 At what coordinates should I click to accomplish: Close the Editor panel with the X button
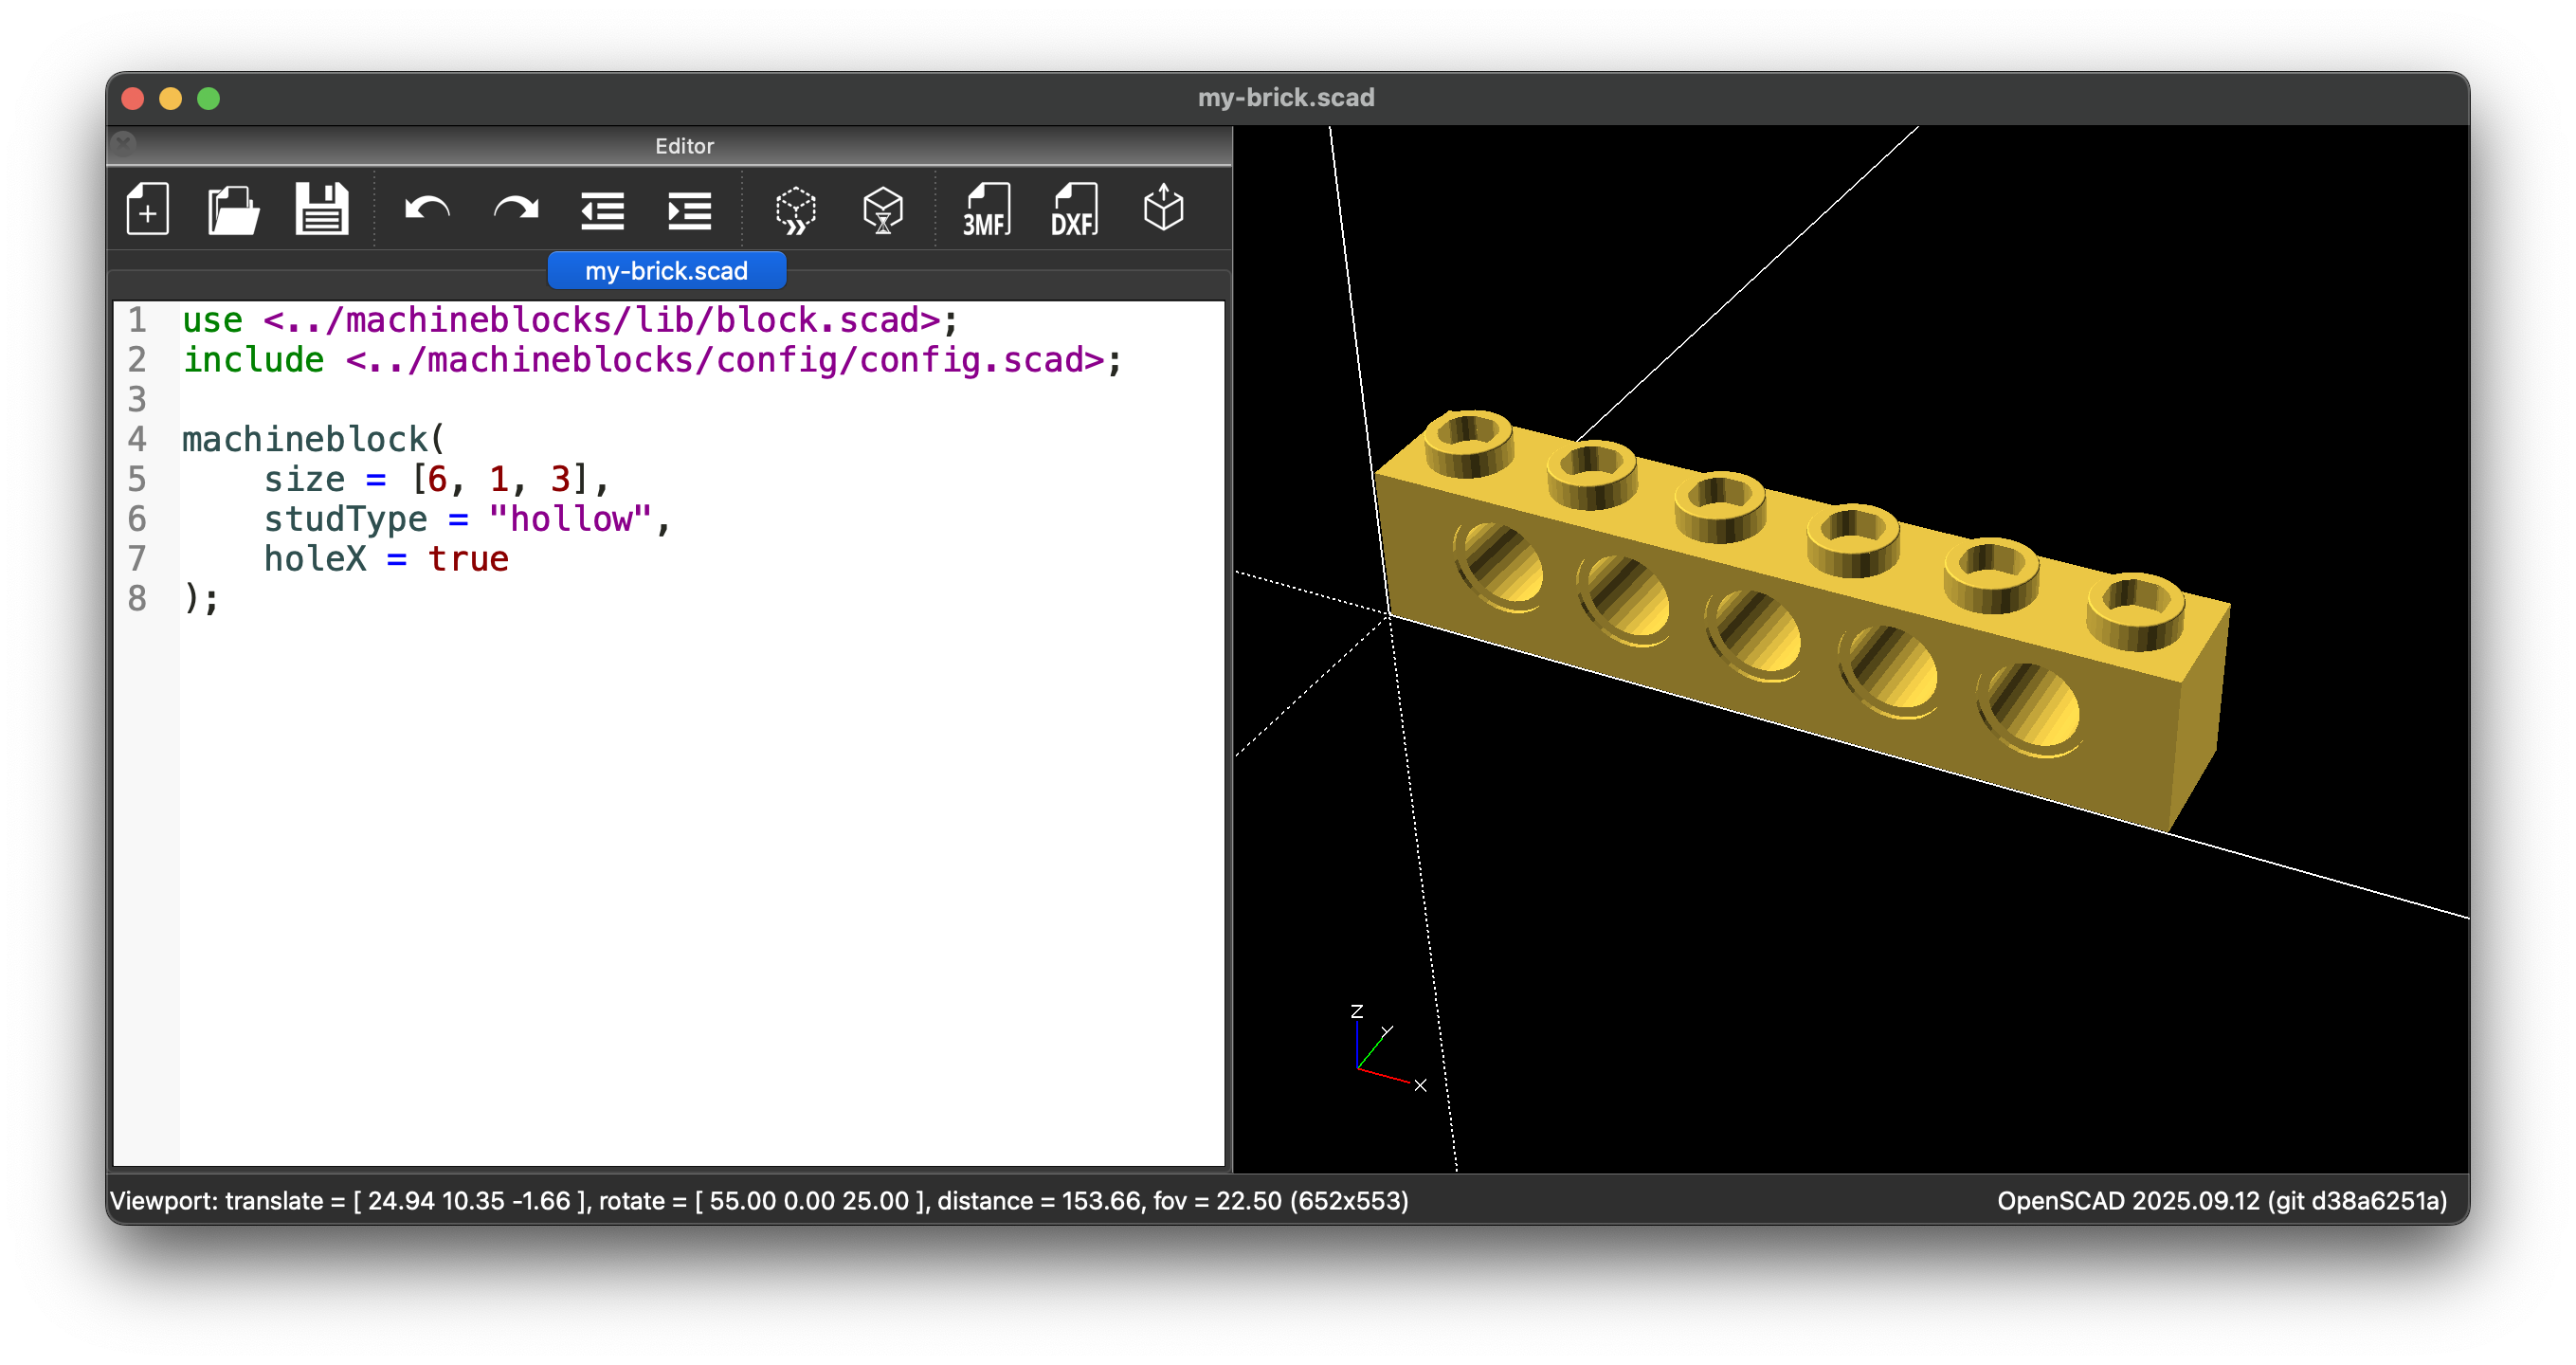[x=124, y=145]
